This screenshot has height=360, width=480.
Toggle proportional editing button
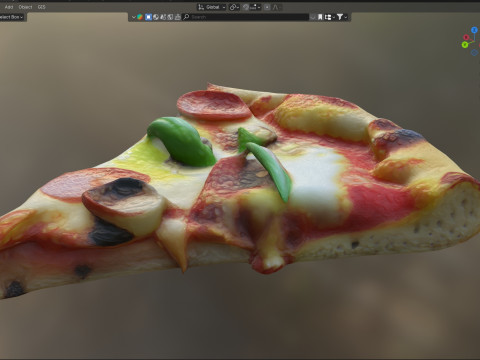(x=267, y=7)
